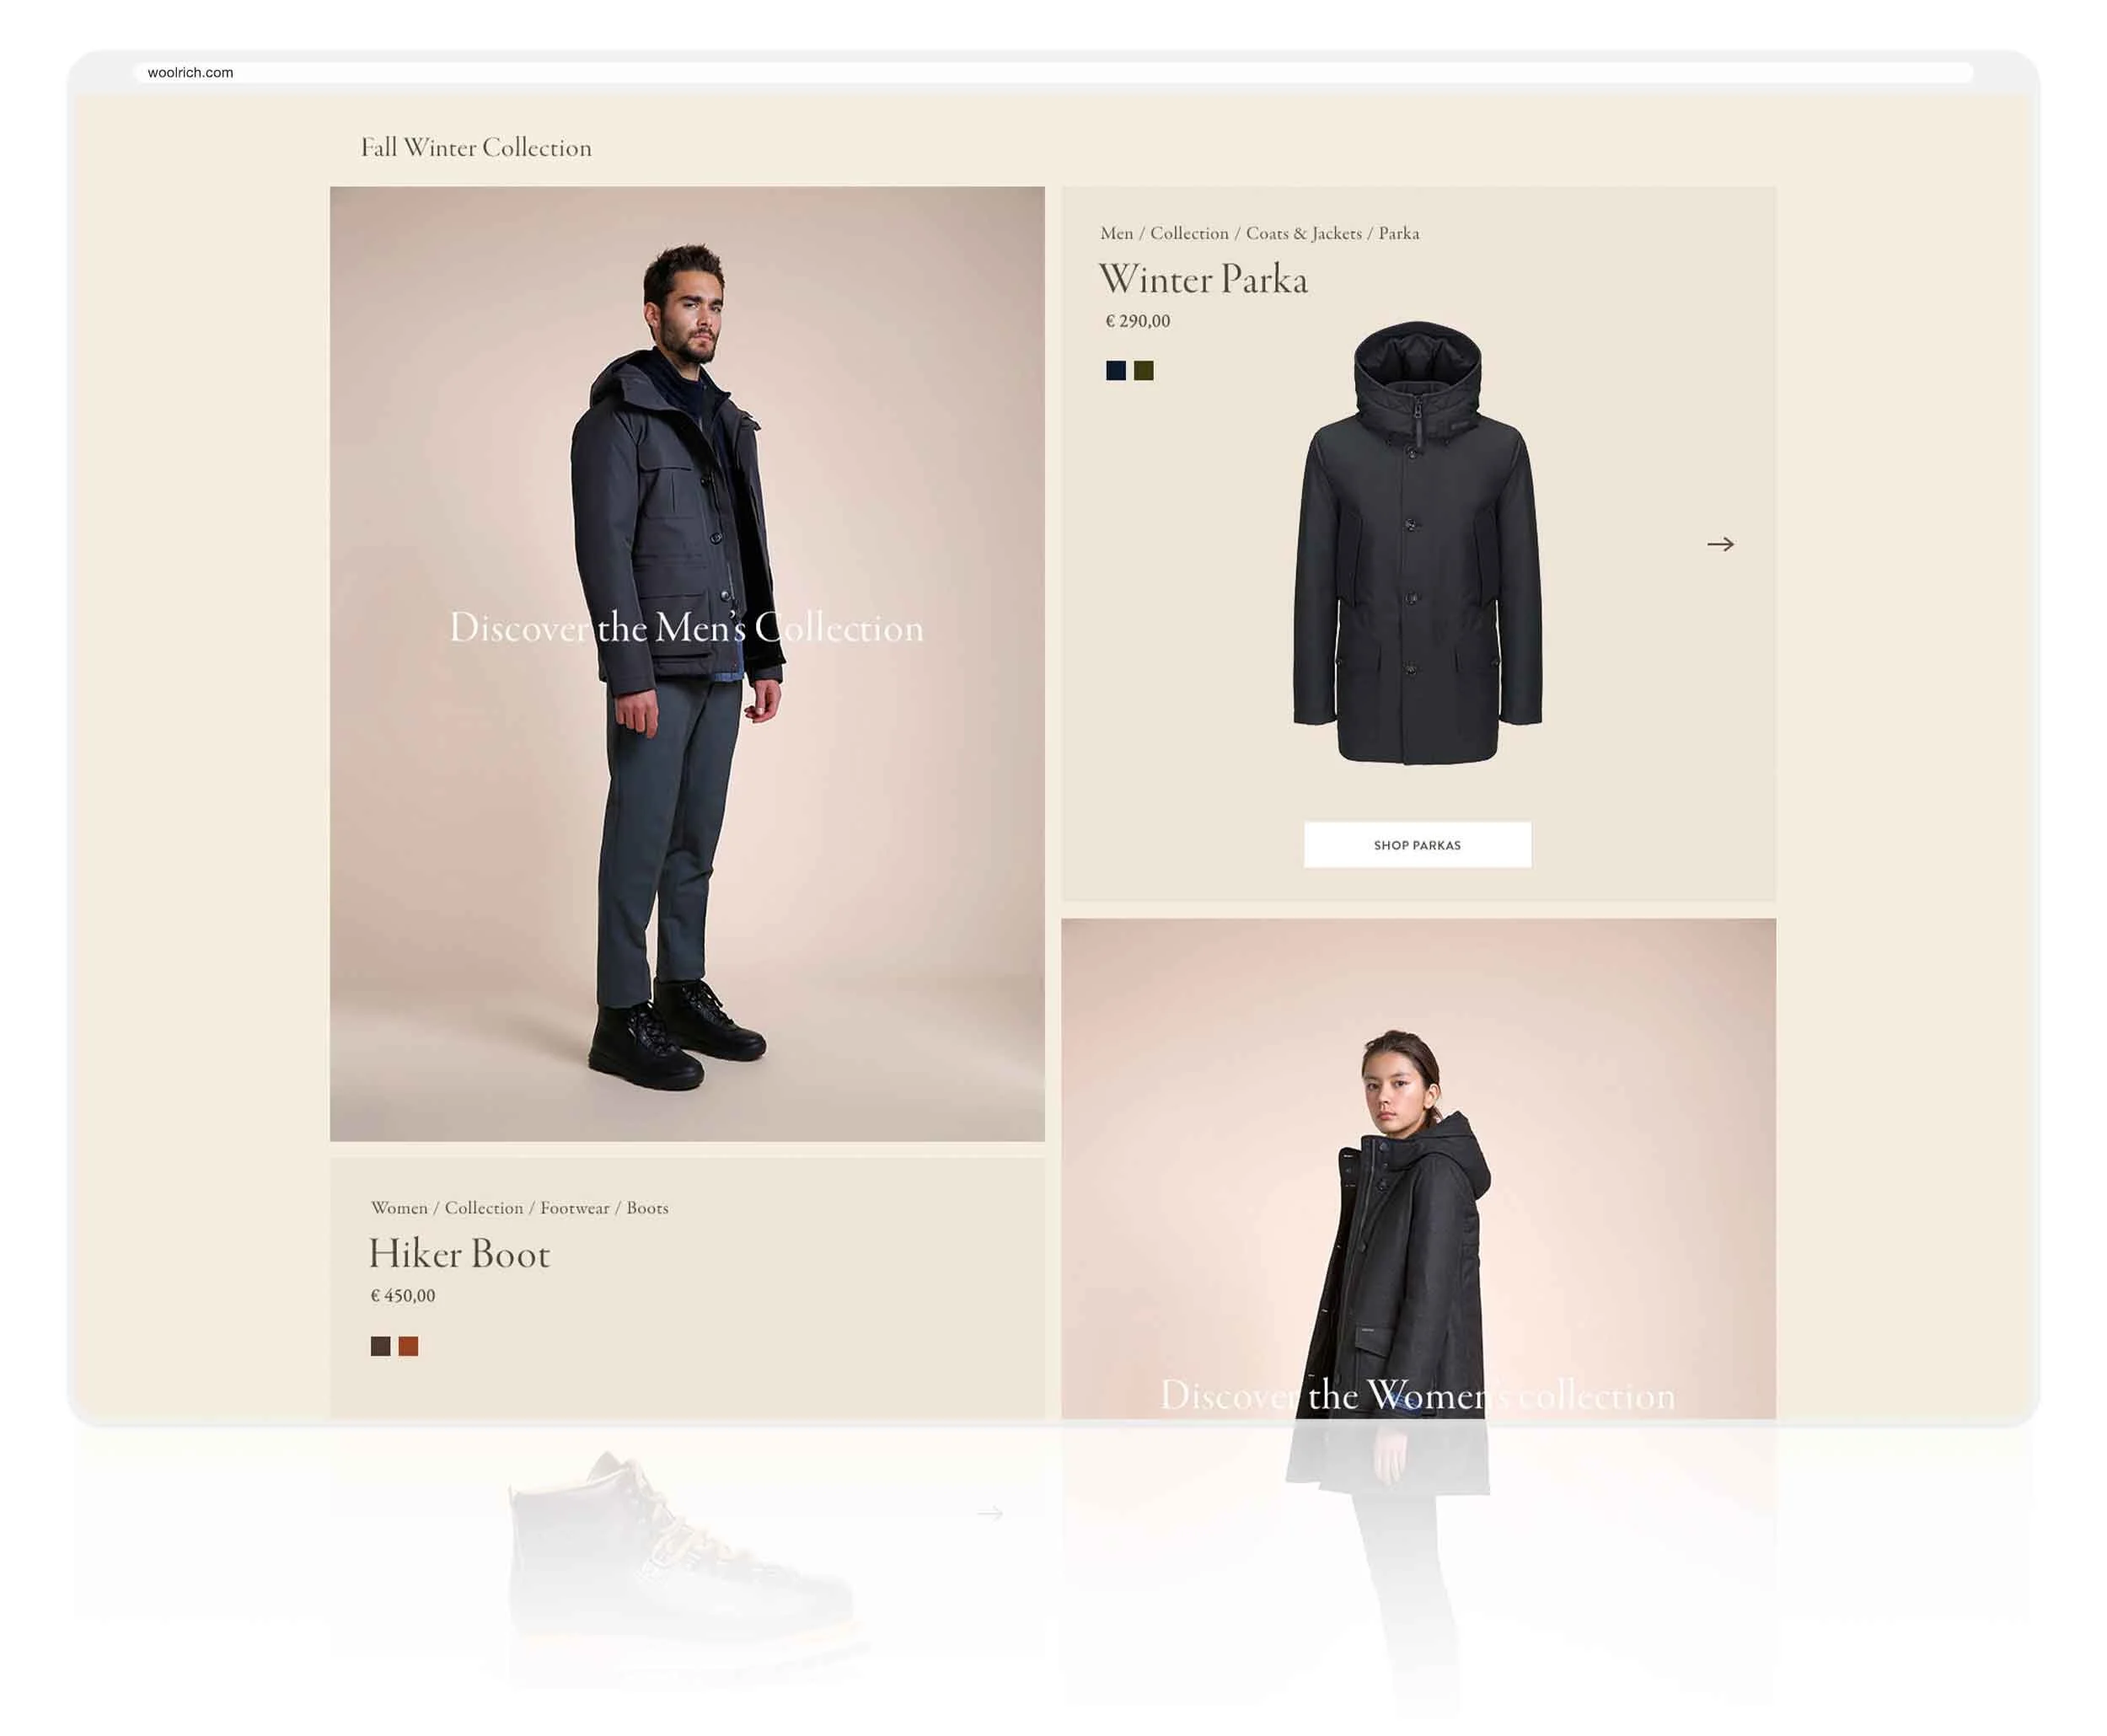Click the Fall Winter Collection heading
This screenshot has height=1736, width=2107.
tap(475, 148)
